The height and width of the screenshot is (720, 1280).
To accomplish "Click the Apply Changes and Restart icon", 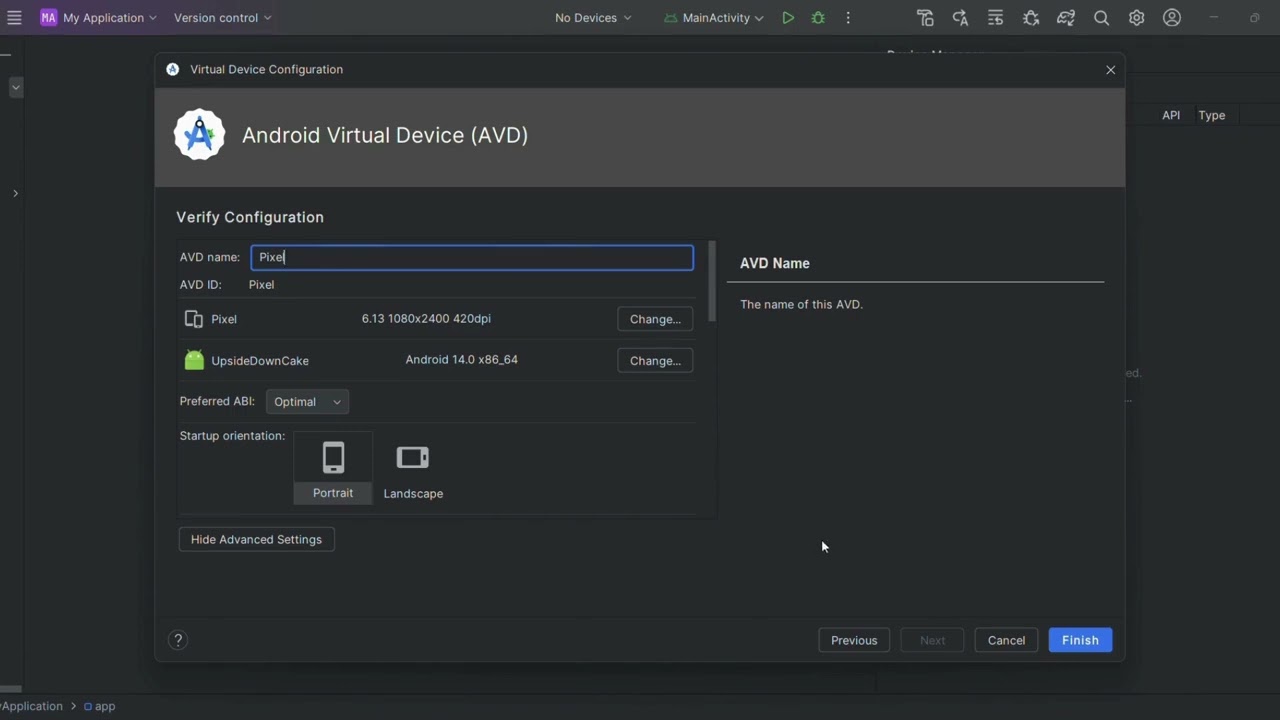I will click(x=960, y=18).
